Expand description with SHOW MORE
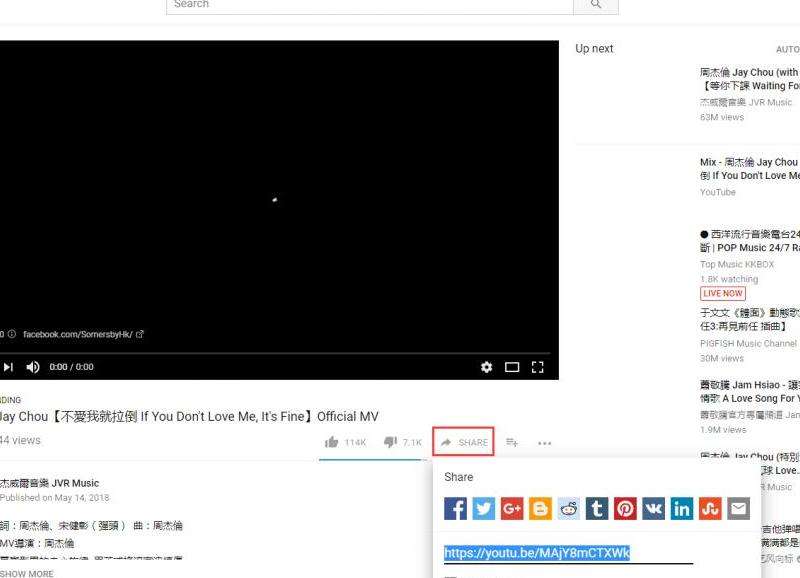This screenshot has width=800, height=578. tap(27, 573)
